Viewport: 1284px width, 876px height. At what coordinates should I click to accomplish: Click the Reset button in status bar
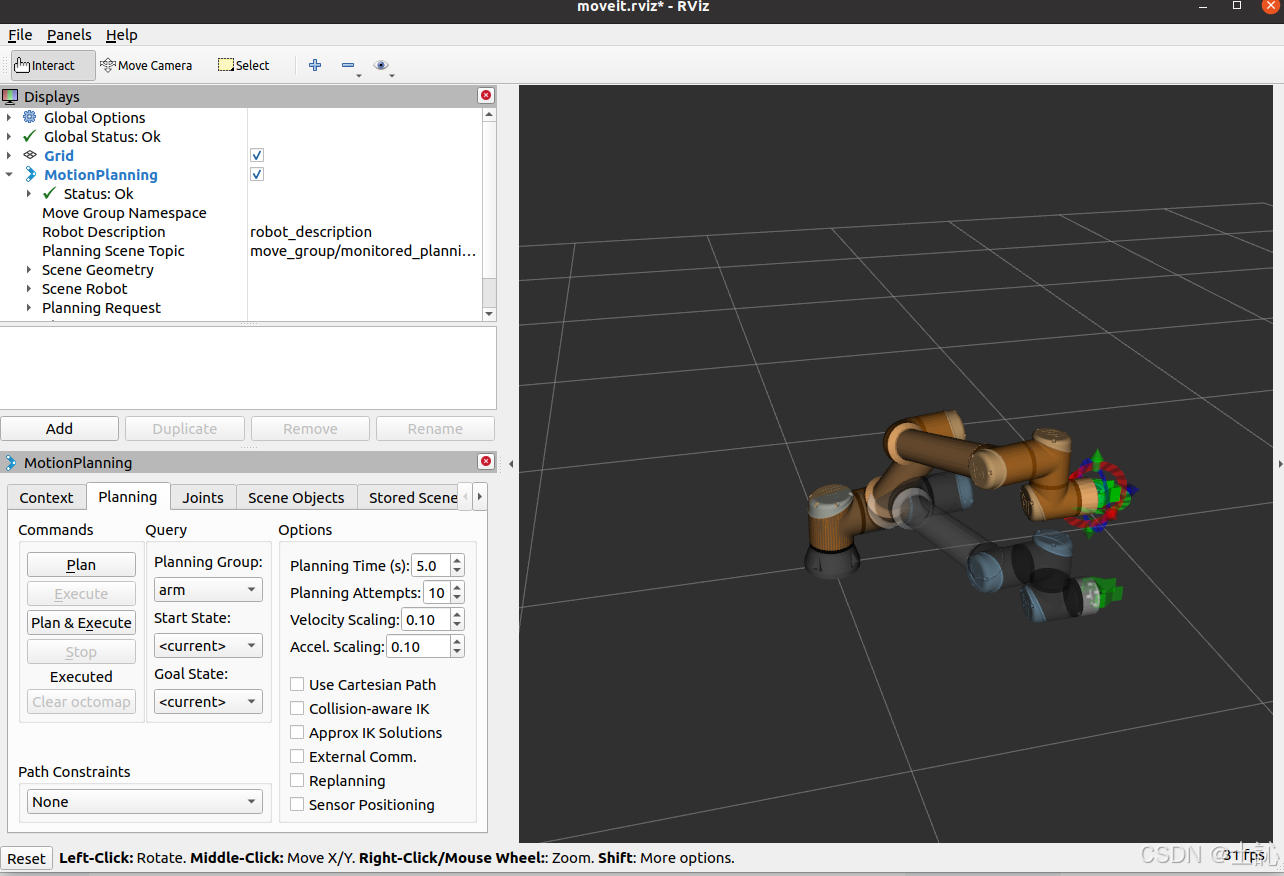tap(27, 858)
